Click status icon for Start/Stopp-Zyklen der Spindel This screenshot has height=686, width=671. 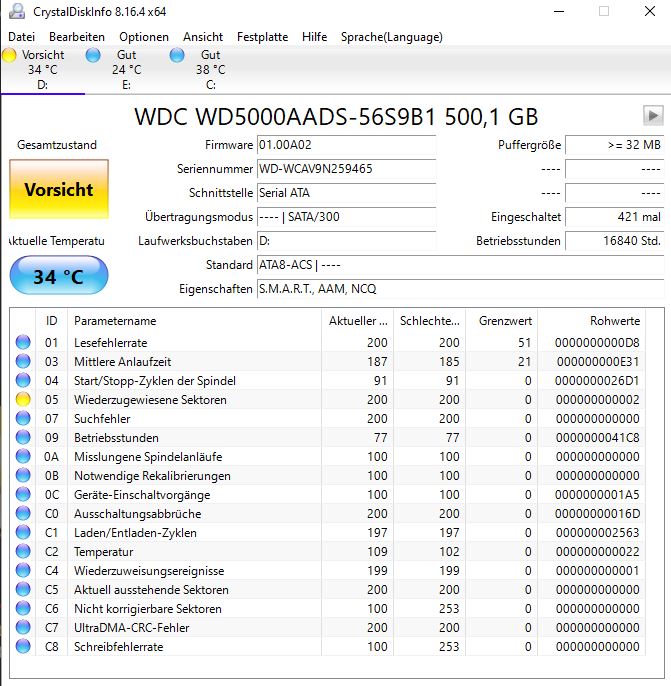(x=23, y=380)
